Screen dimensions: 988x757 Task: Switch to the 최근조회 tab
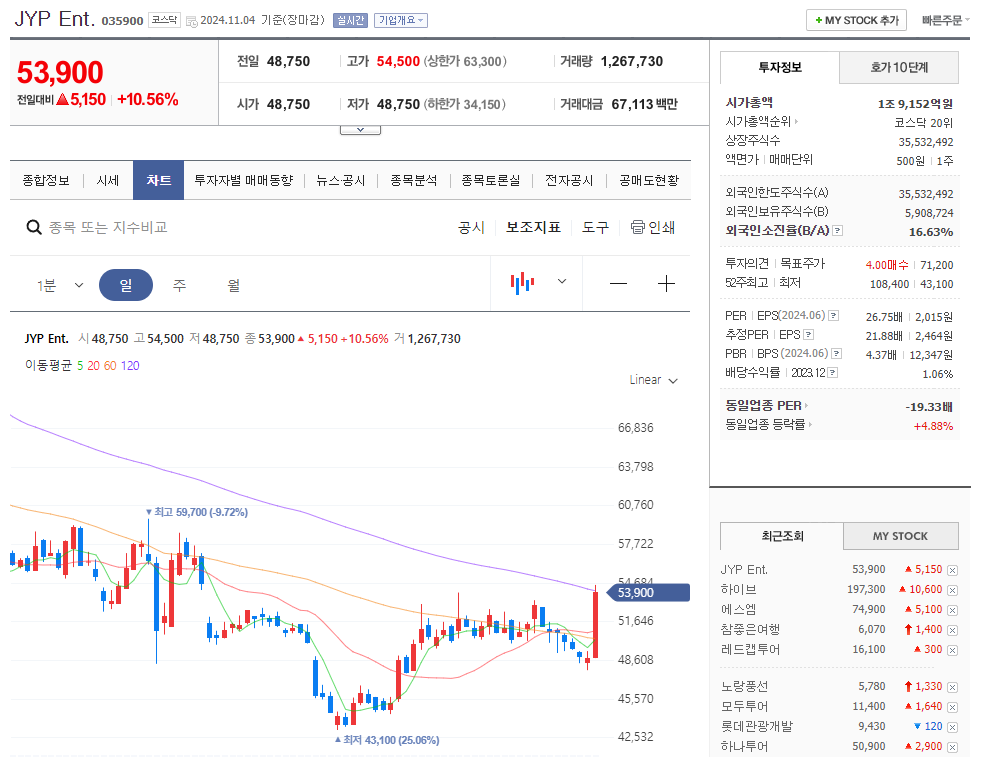[x=782, y=536]
